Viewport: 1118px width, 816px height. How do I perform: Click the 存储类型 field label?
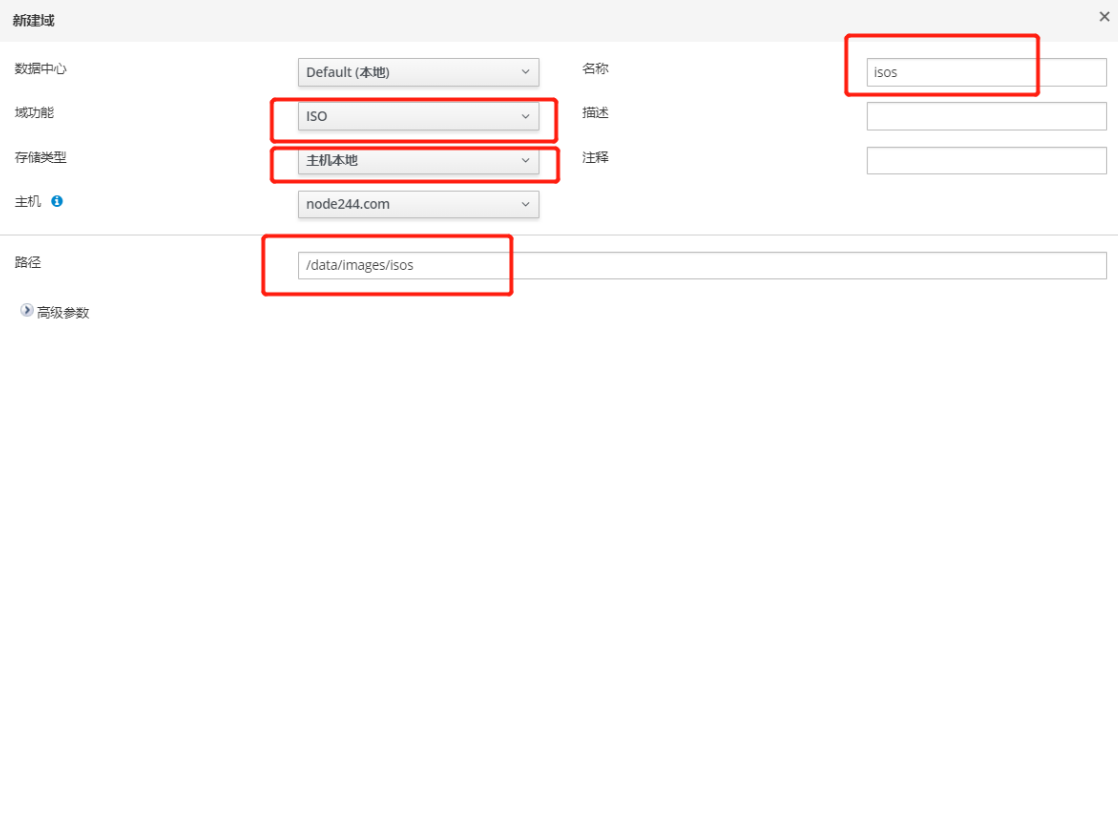[41, 157]
